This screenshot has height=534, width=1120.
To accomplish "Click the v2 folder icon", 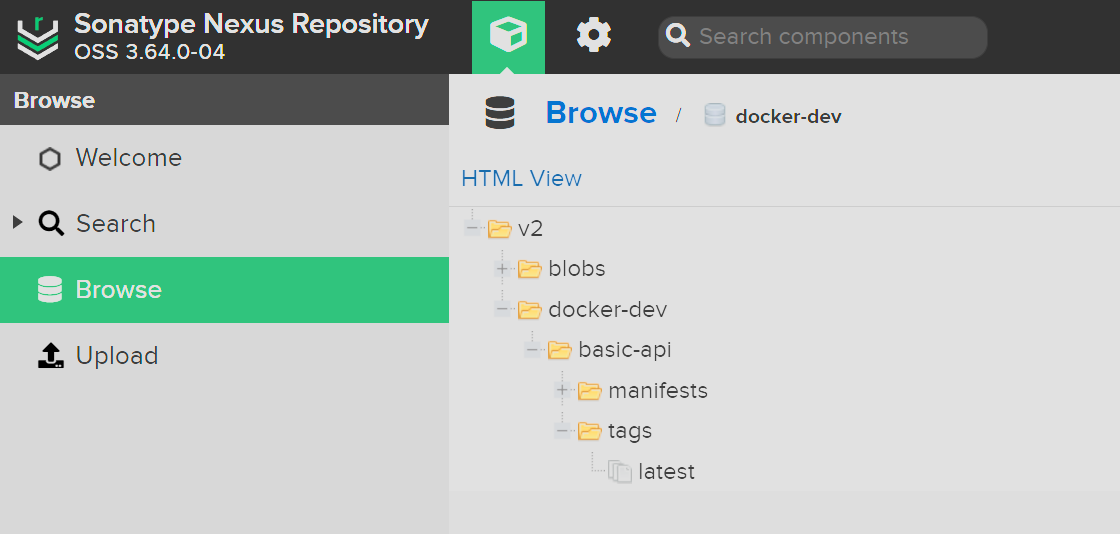I will 500,228.
